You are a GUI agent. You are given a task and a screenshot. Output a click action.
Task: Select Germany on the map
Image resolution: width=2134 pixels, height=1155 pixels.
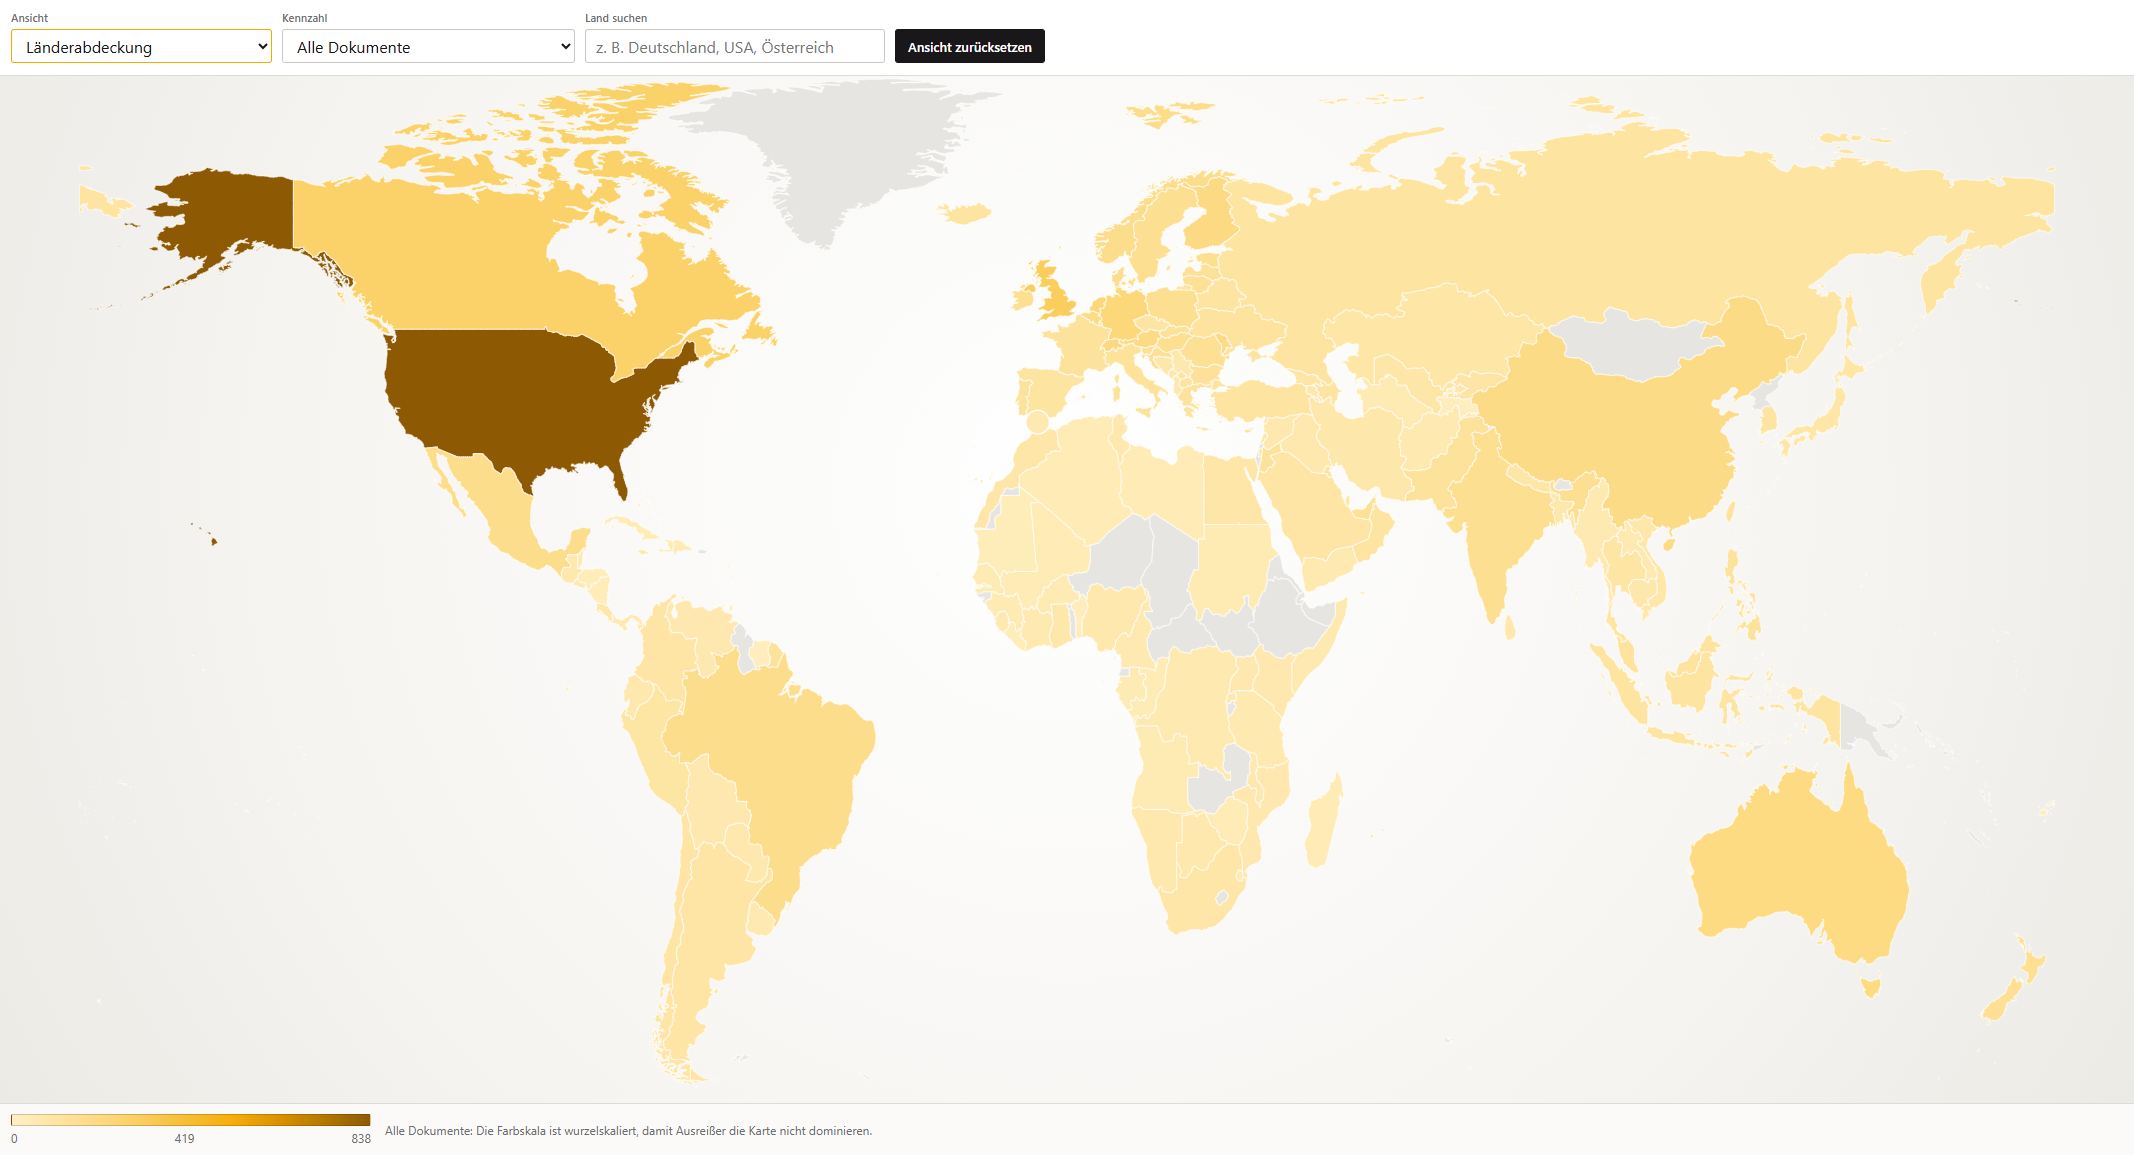pos(1122,313)
